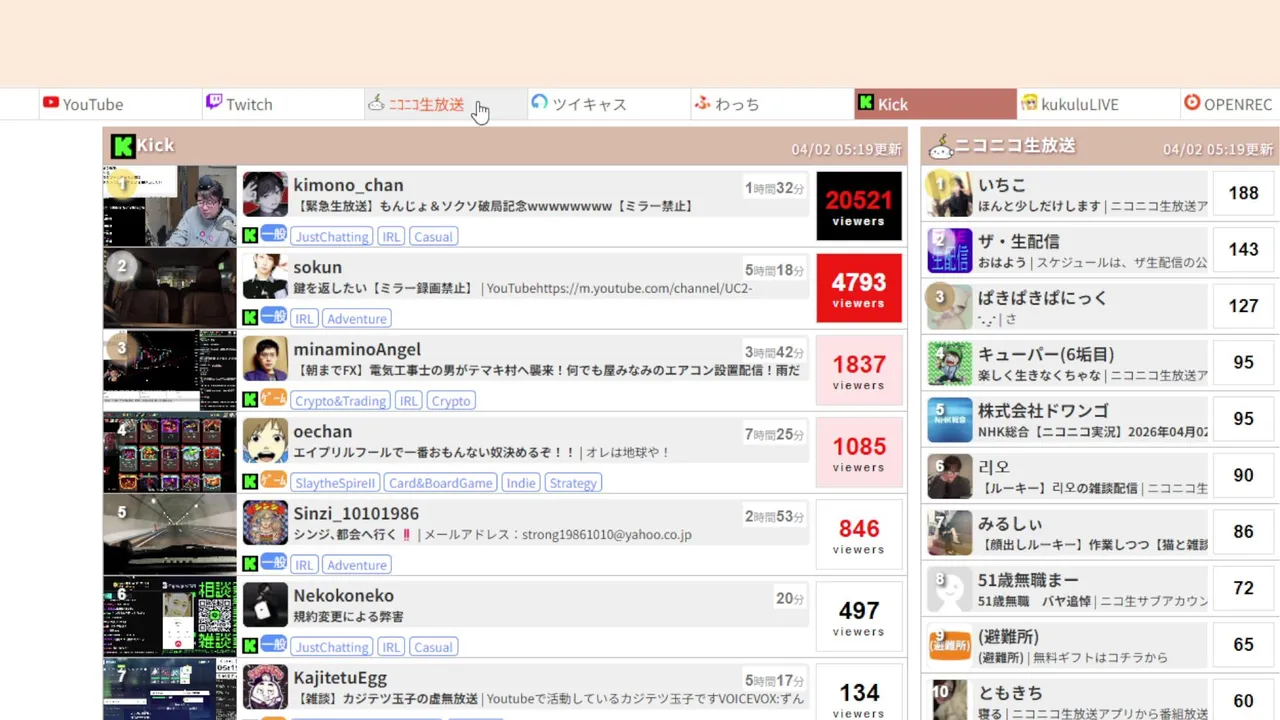This screenshot has height=720, width=1280.
Task: Click the 20521 viewers count box
Action: click(x=859, y=206)
